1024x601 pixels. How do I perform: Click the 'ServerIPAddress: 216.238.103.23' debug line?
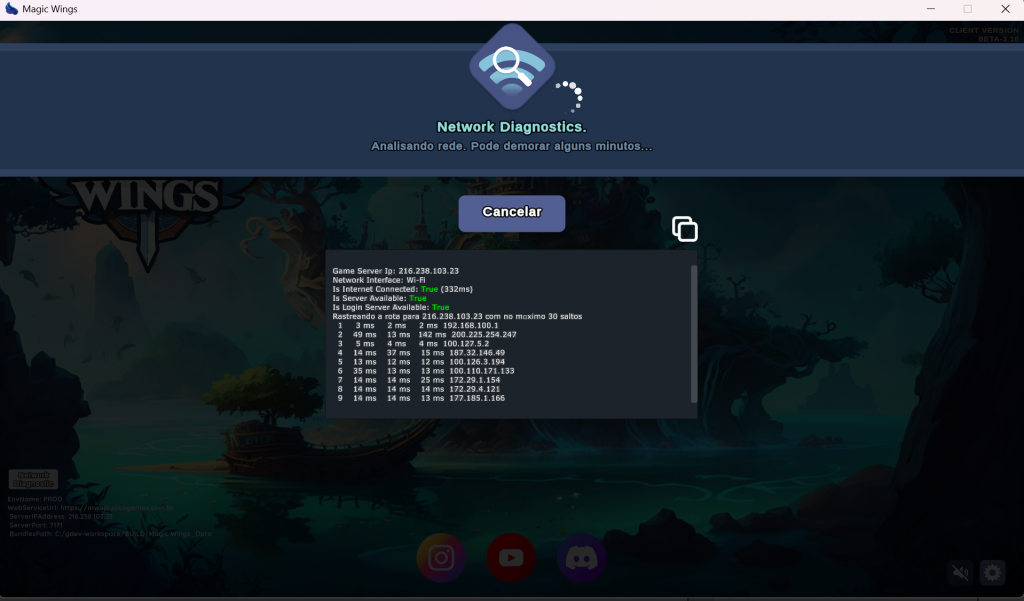point(61,517)
